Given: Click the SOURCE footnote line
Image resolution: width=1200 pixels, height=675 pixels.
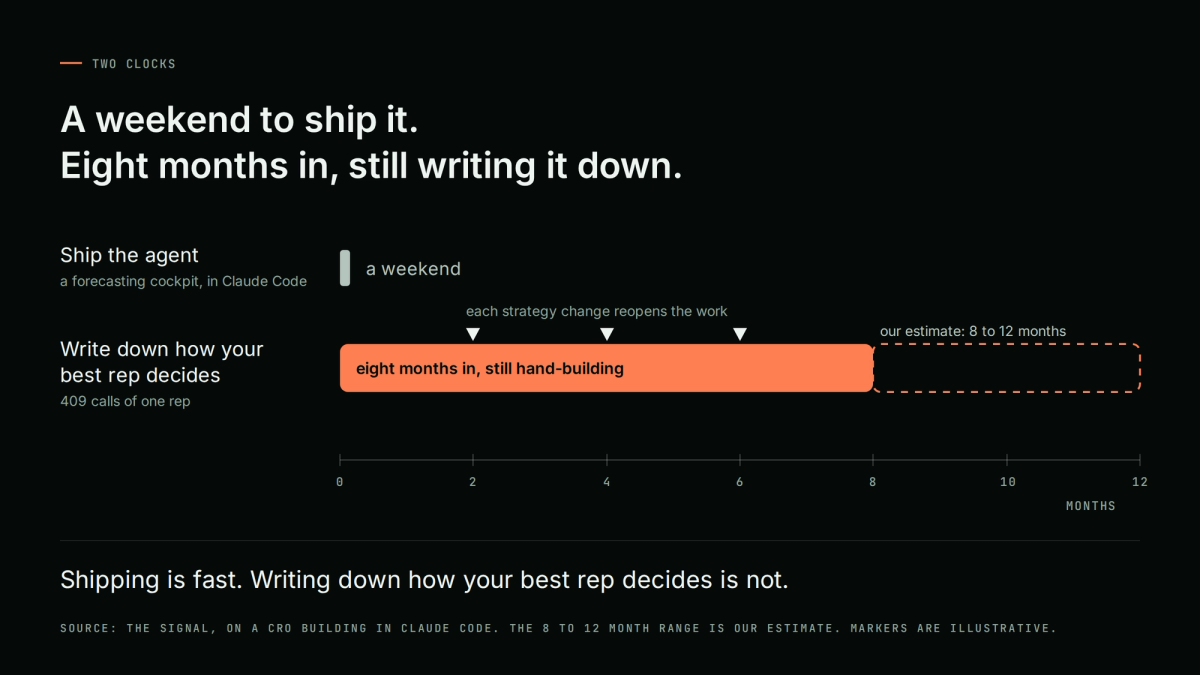Looking at the screenshot, I should [x=558, y=629].
